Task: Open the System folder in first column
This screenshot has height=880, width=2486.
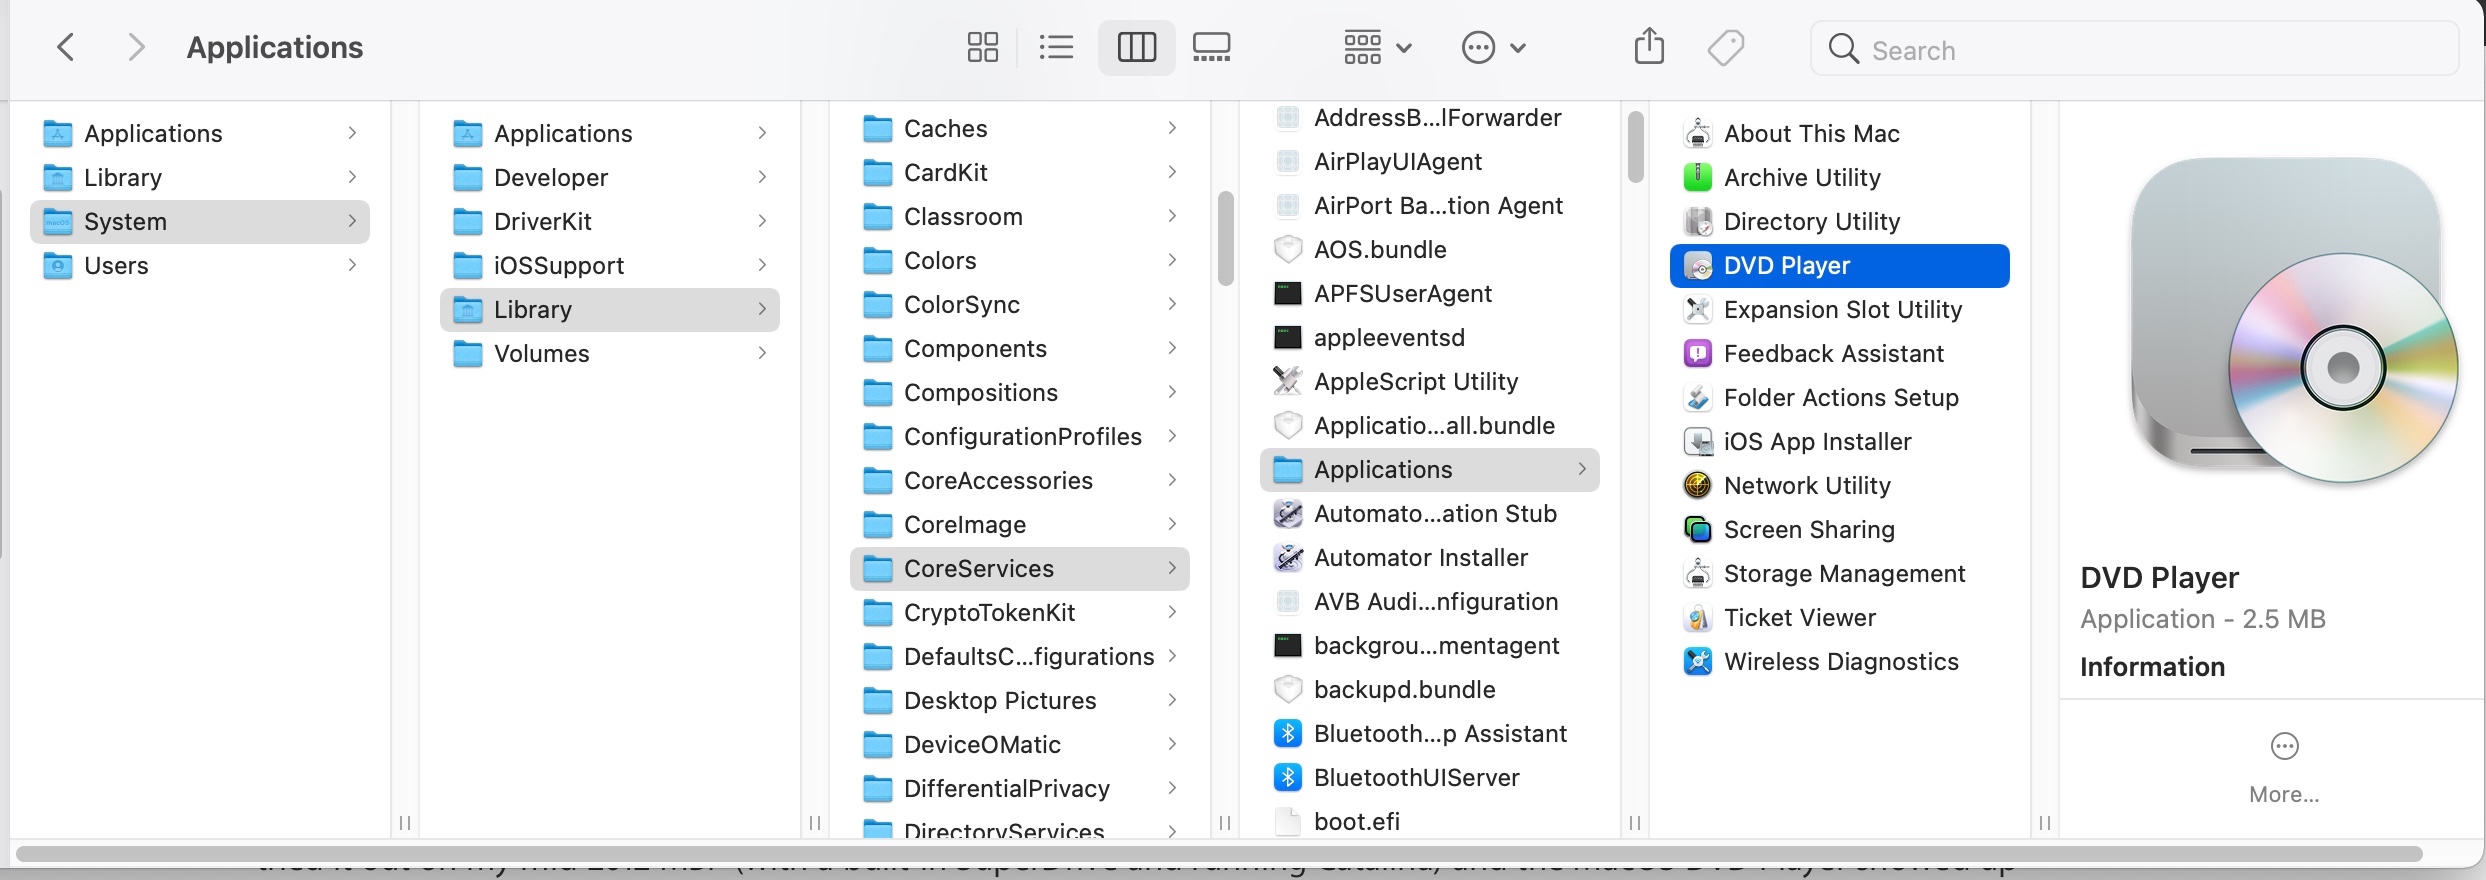Action: [200, 222]
